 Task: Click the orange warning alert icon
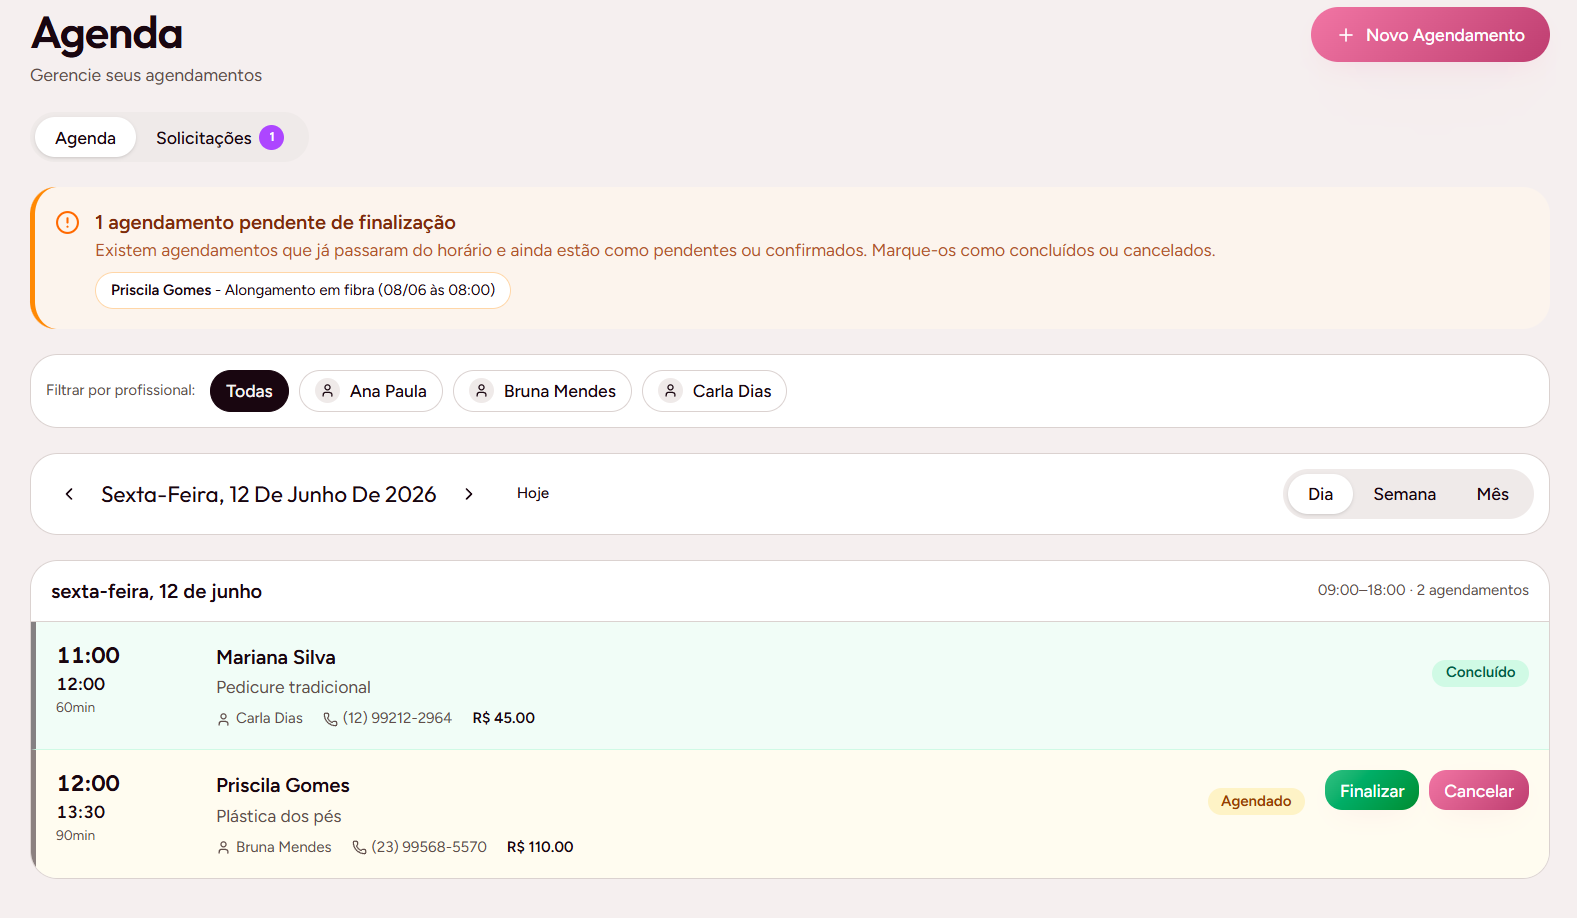67,222
